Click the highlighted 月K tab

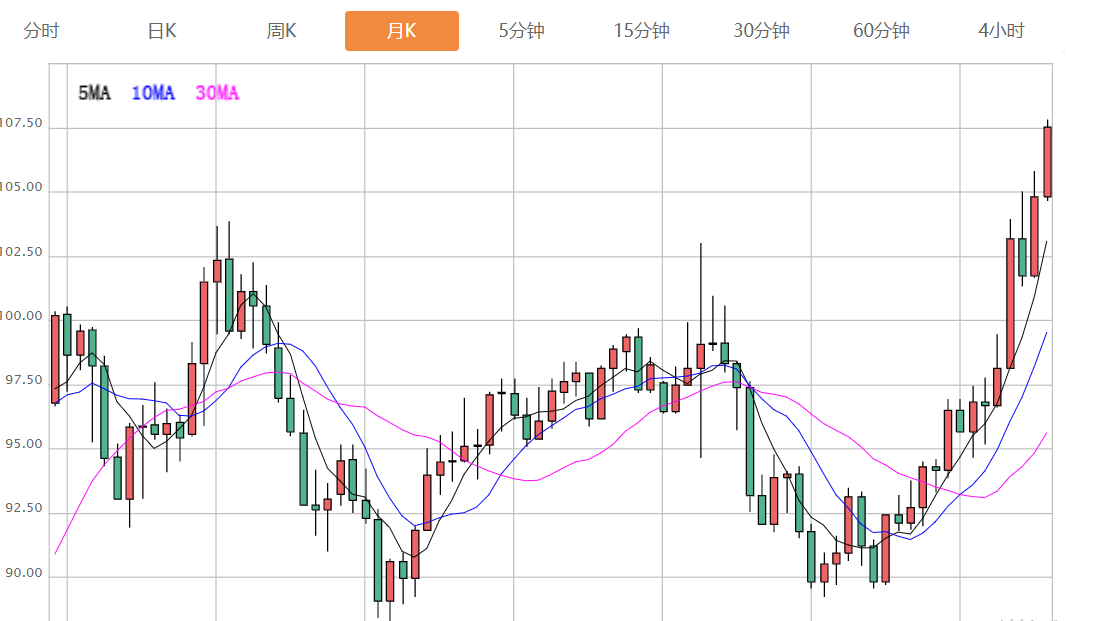pos(401,31)
